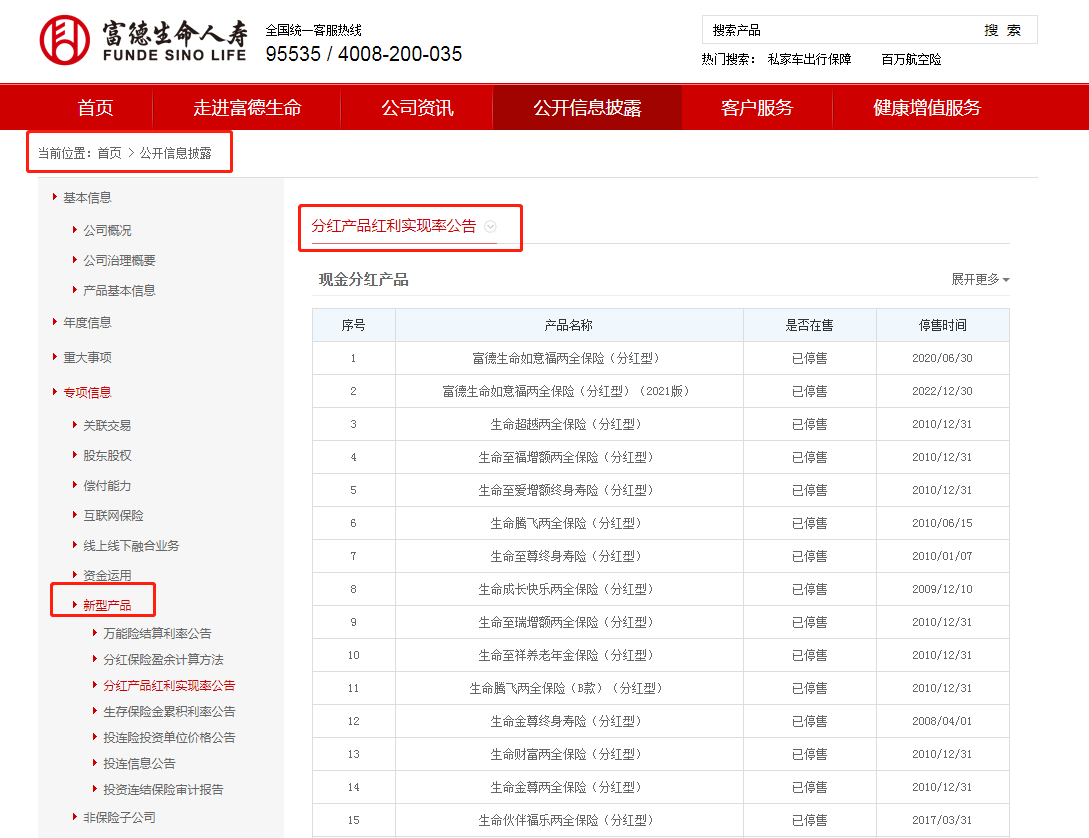Click 生命腾飞两全保险（分红型） in row 6

coord(565,523)
